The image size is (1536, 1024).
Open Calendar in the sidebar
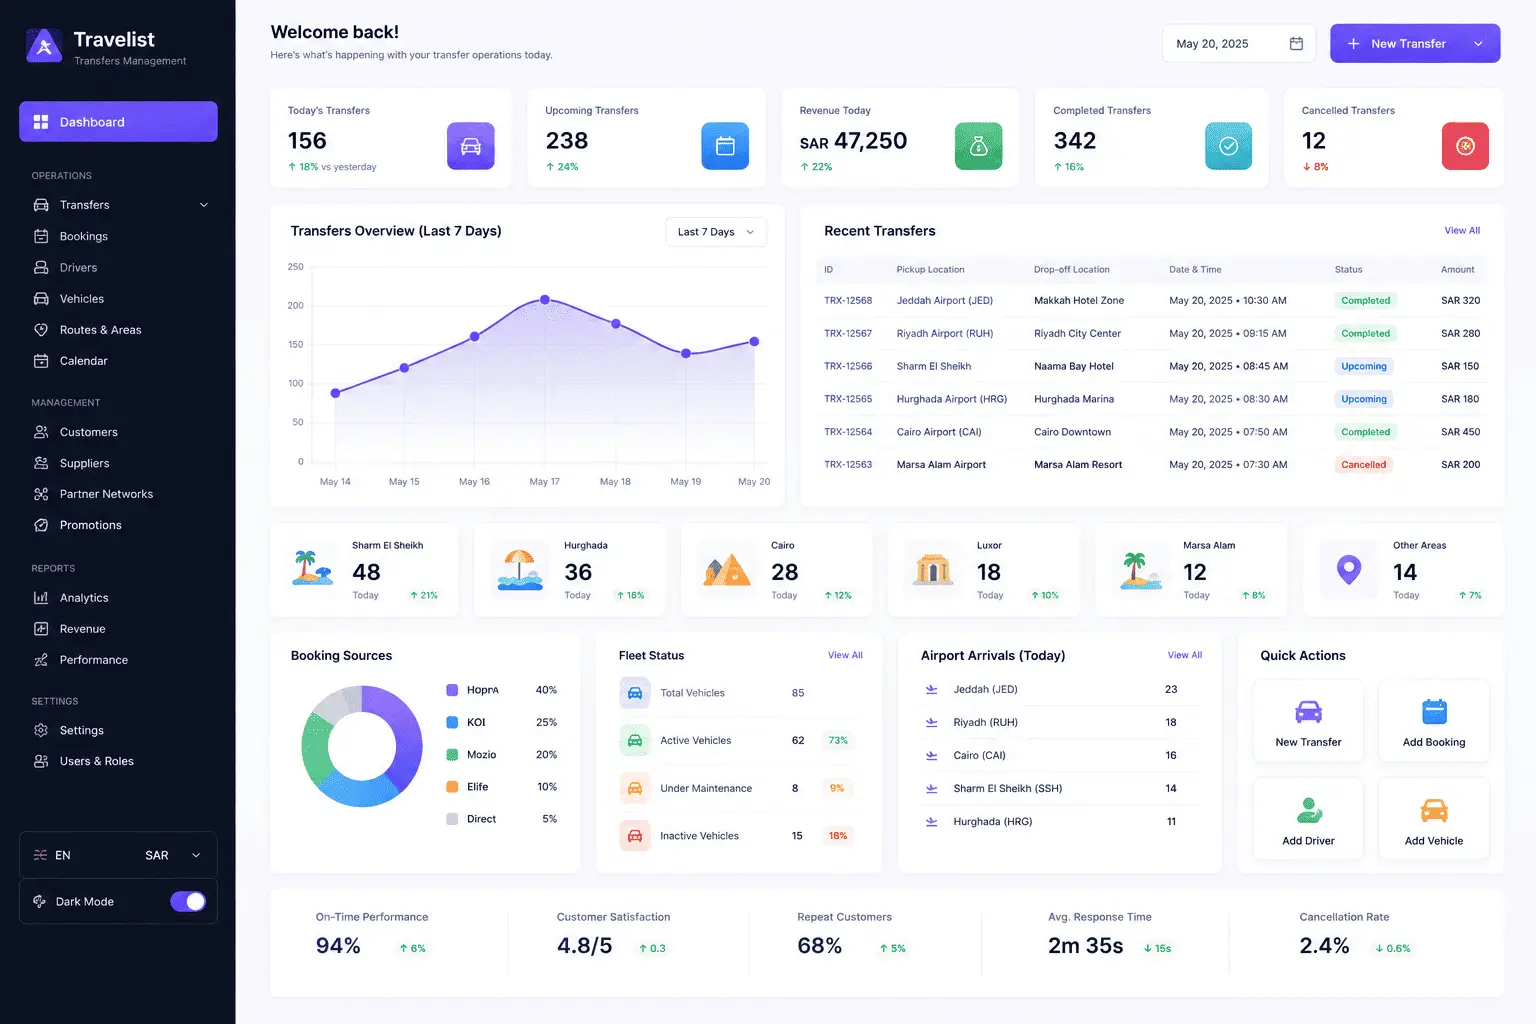coord(118,360)
